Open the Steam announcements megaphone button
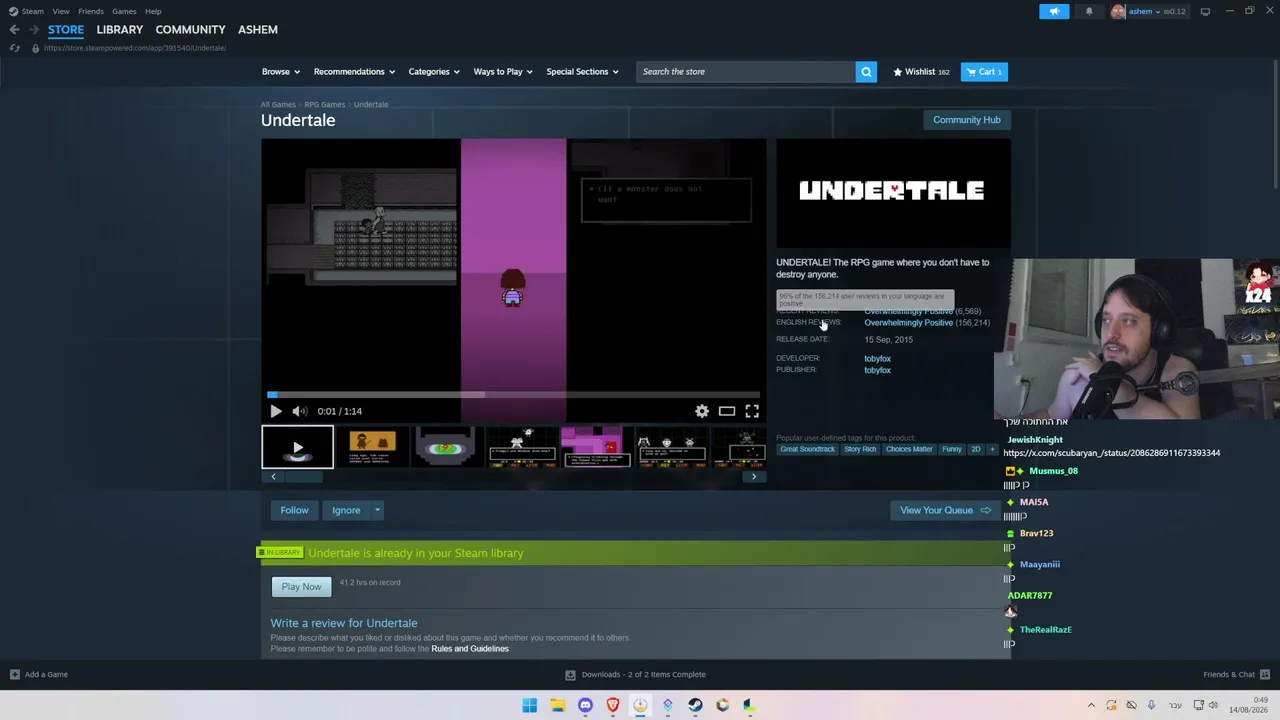The height and width of the screenshot is (720, 1280). [x=1054, y=11]
